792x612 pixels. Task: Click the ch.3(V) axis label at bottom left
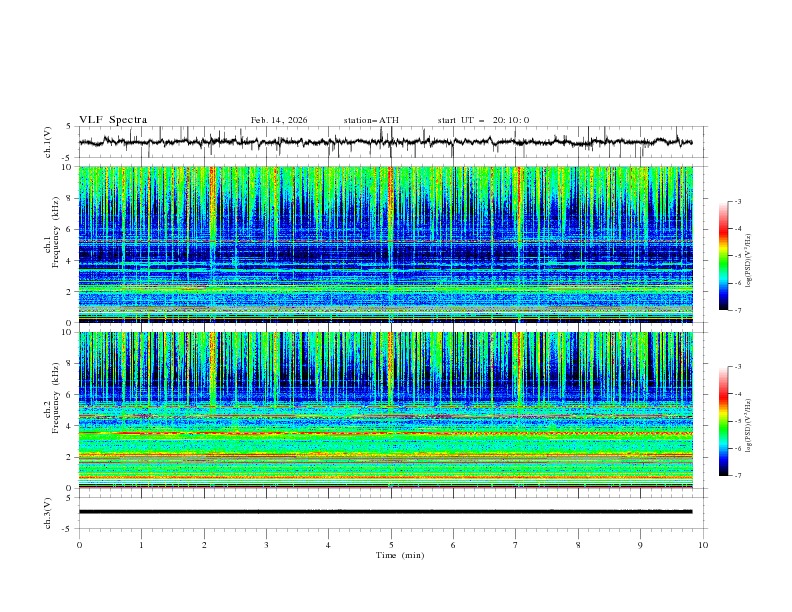tap(48, 511)
